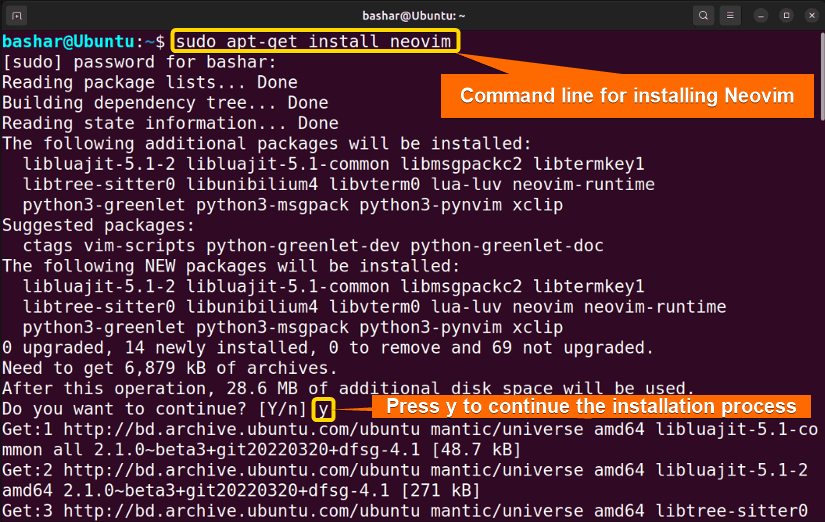Click the typed 'y' response character
The image size is (825, 522).
click(323, 410)
